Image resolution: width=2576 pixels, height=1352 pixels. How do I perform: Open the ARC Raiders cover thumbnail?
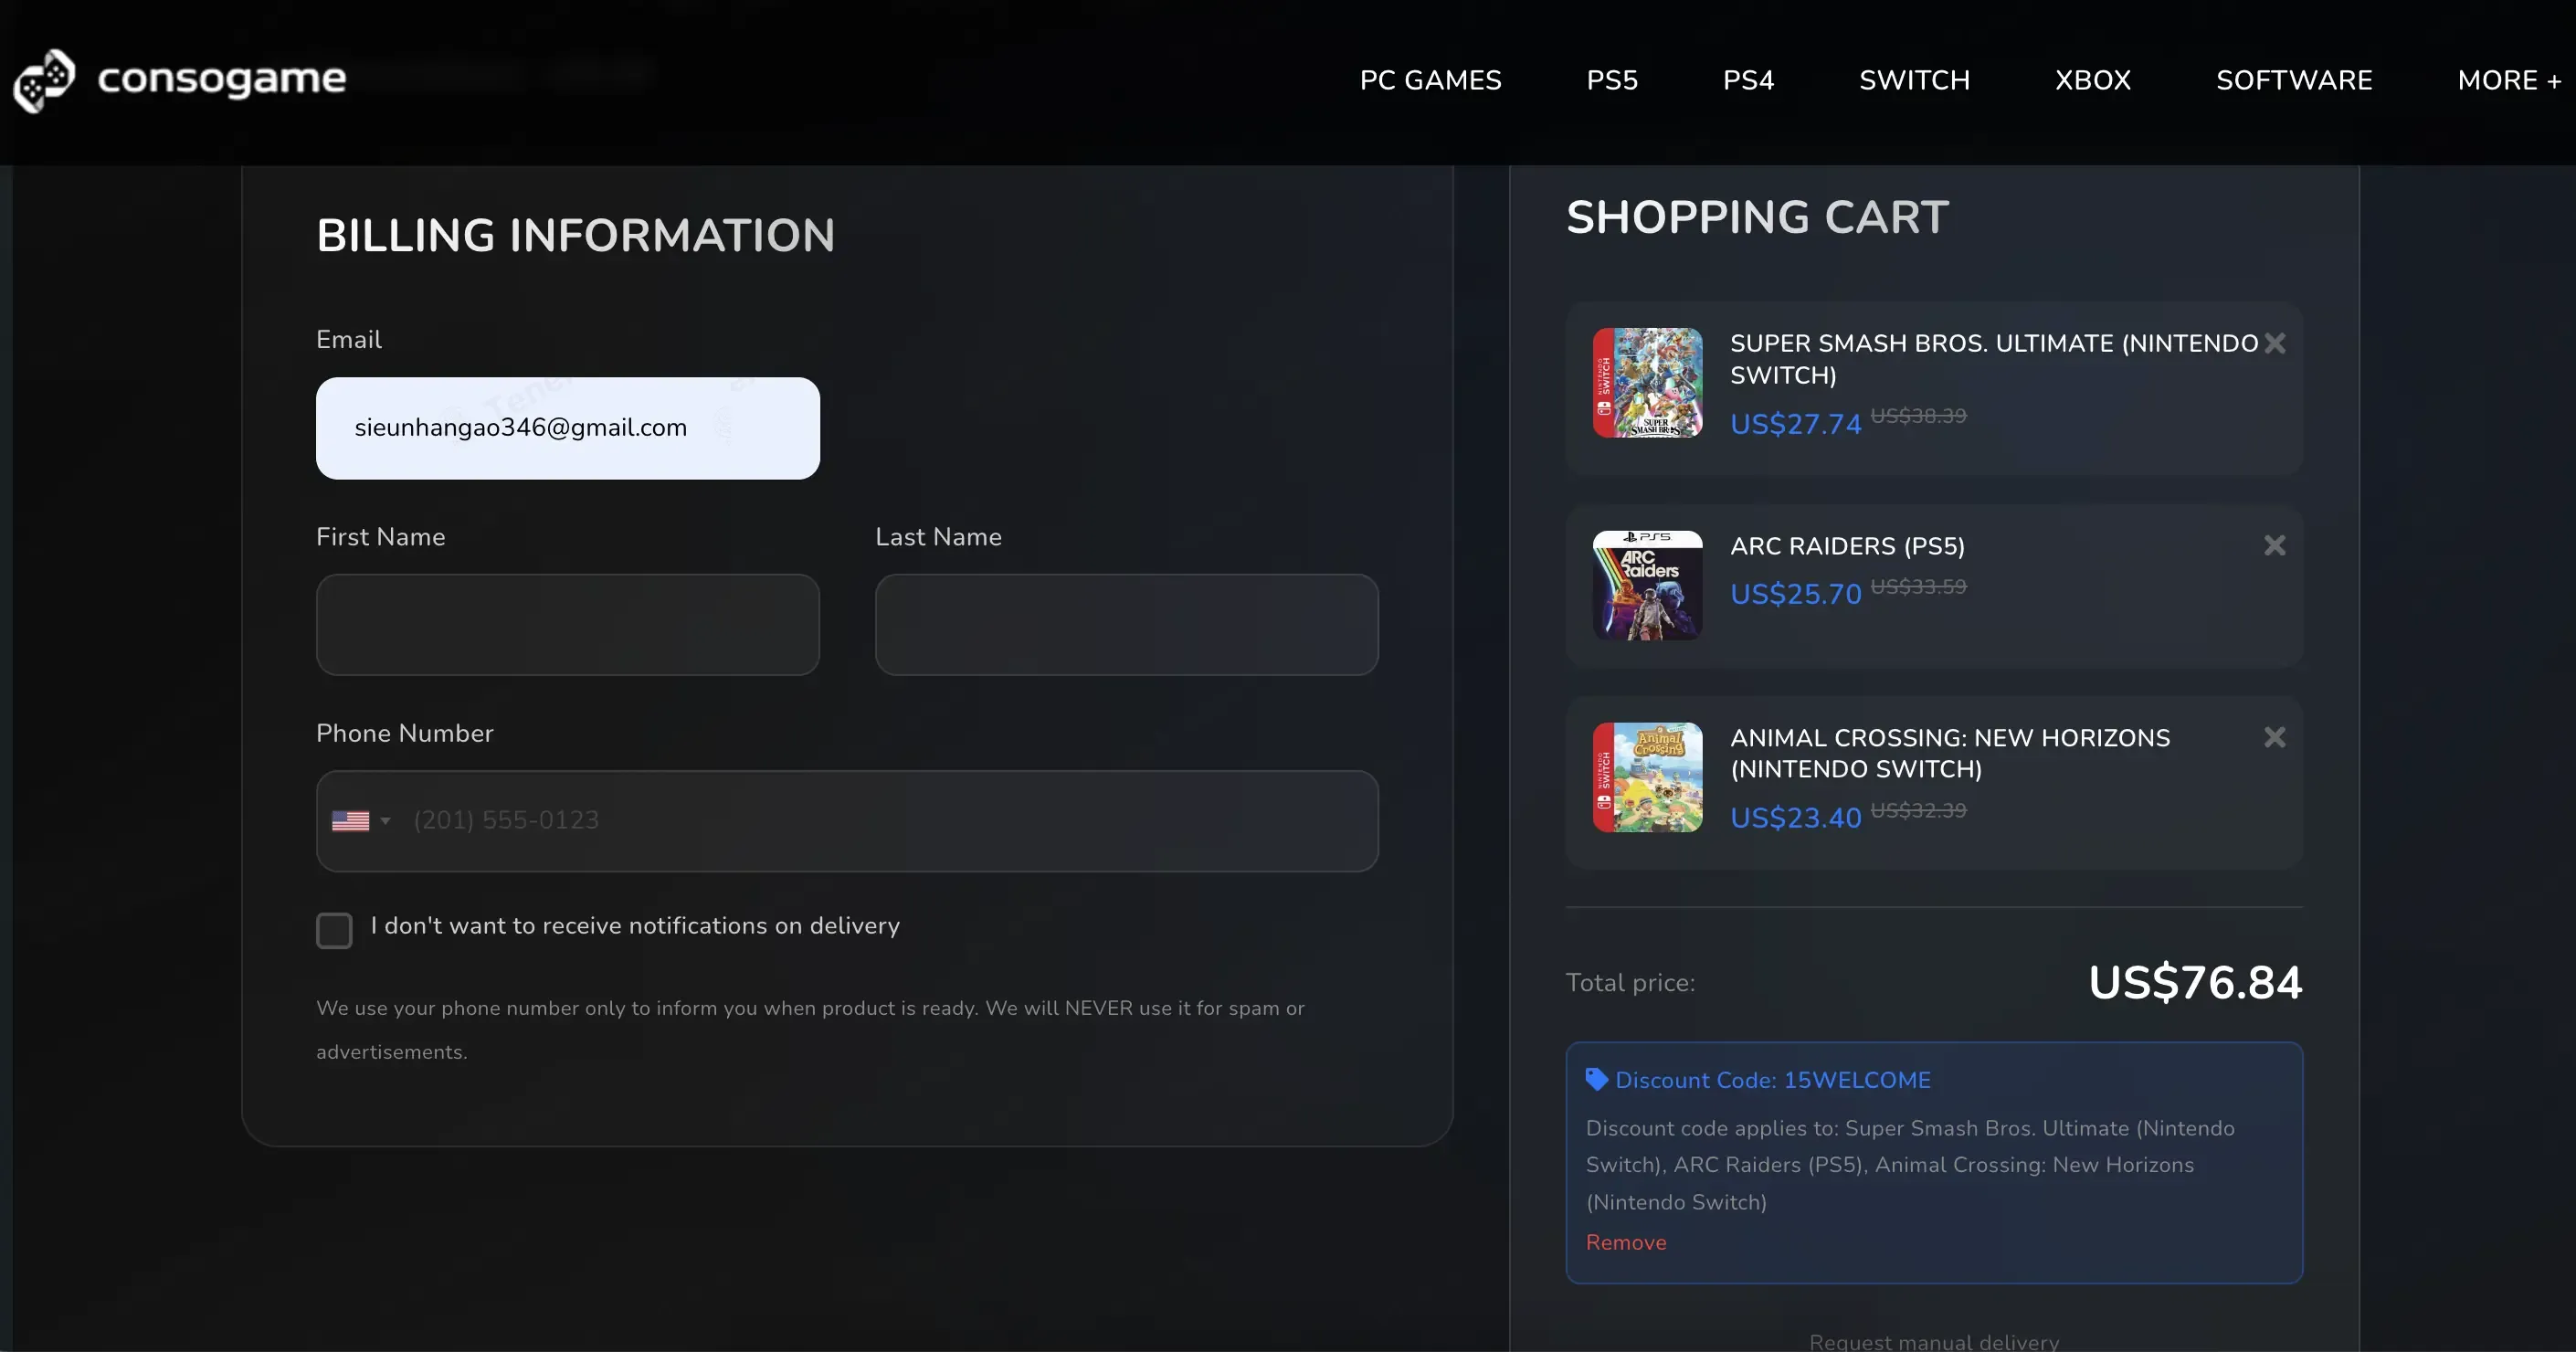1647,585
